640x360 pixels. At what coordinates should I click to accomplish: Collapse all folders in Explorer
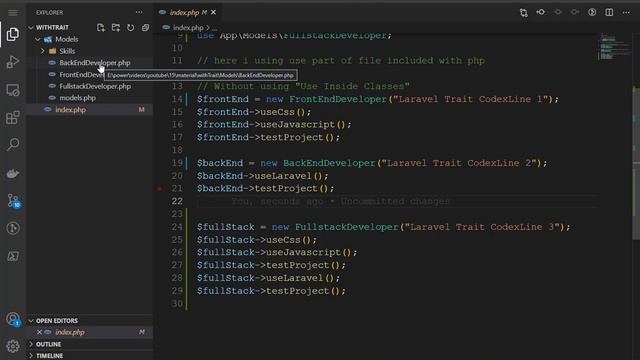point(145,27)
